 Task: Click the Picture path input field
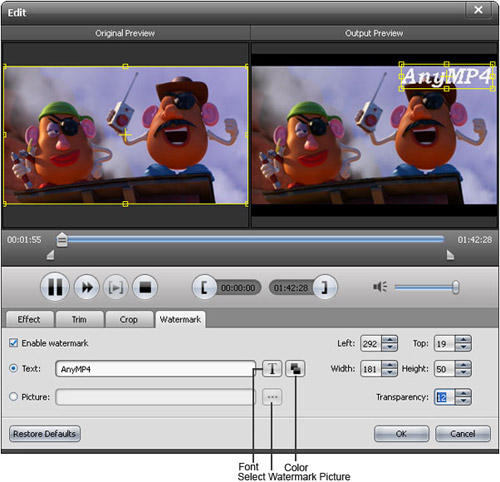click(155, 397)
